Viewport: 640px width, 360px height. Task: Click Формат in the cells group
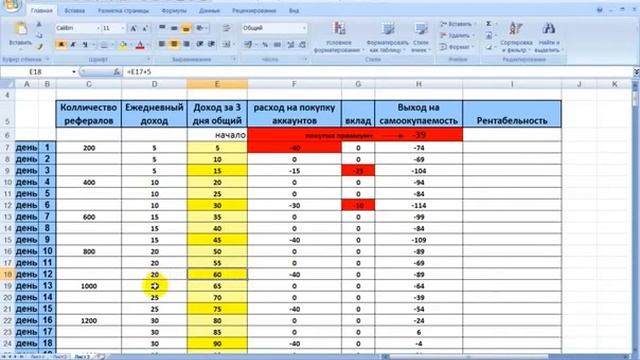[x=456, y=47]
